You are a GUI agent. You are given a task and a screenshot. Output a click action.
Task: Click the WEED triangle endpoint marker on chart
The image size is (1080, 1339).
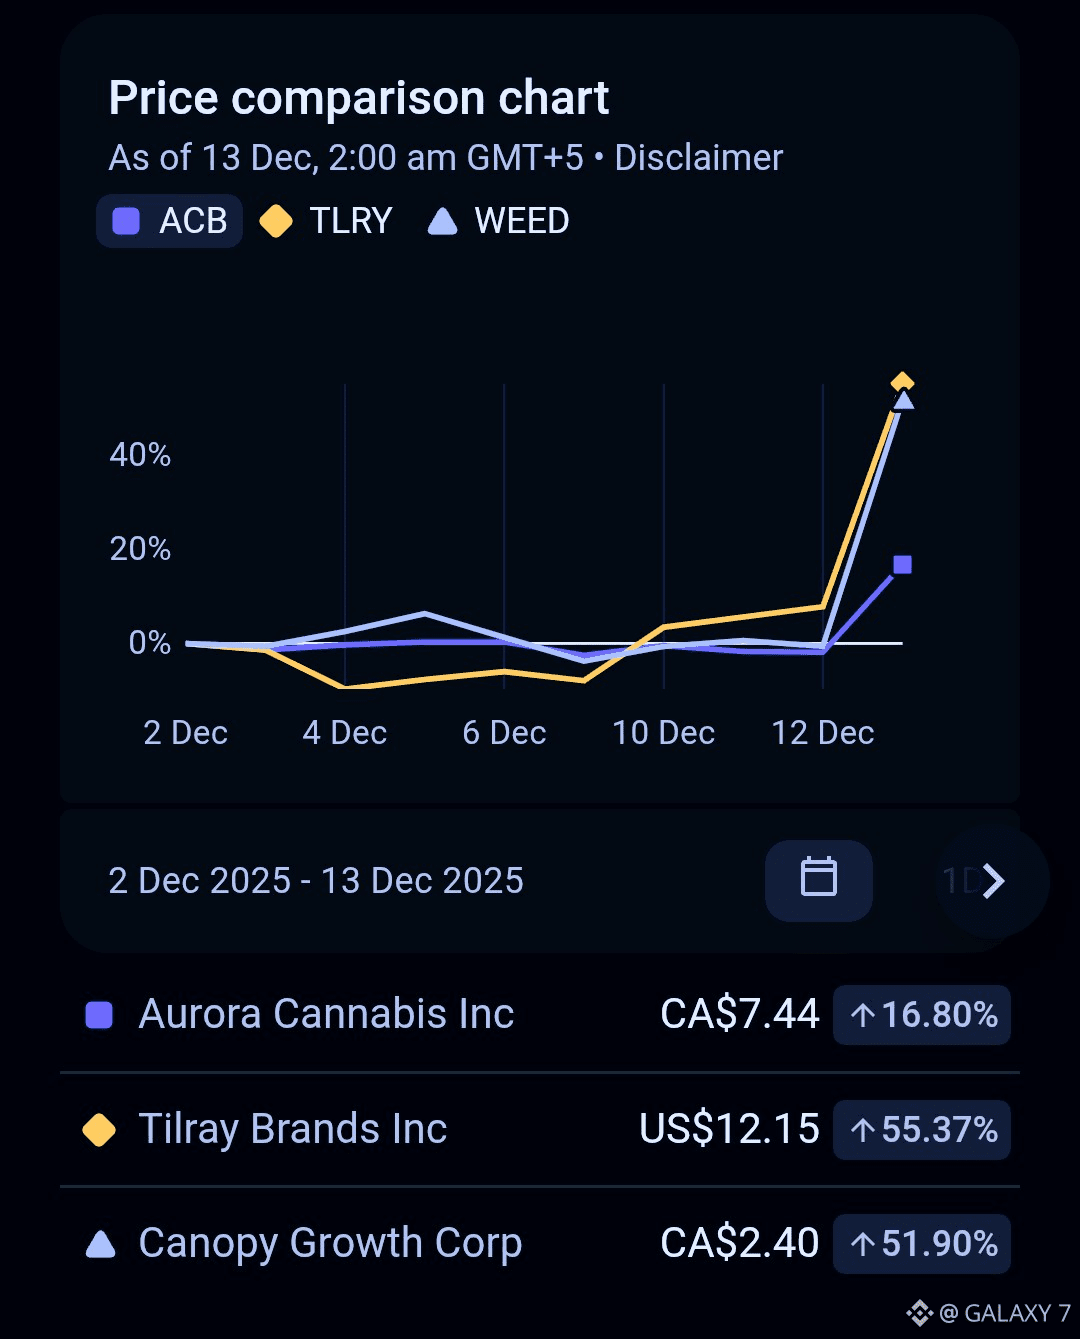coord(903,401)
